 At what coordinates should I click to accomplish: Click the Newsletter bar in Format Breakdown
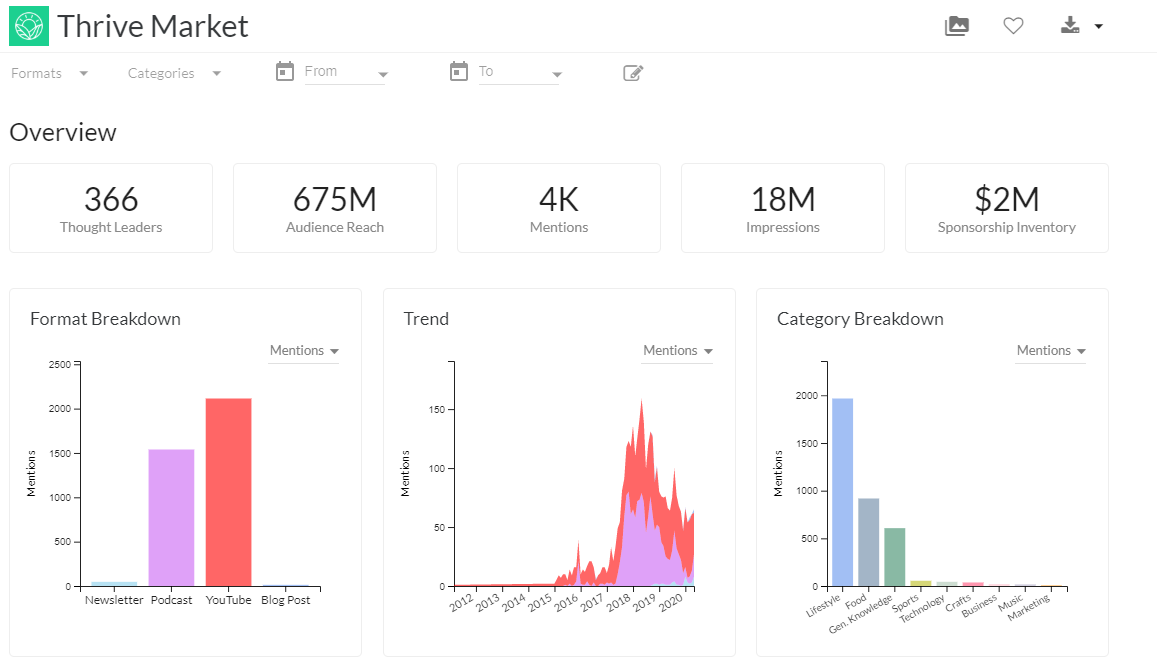point(114,584)
